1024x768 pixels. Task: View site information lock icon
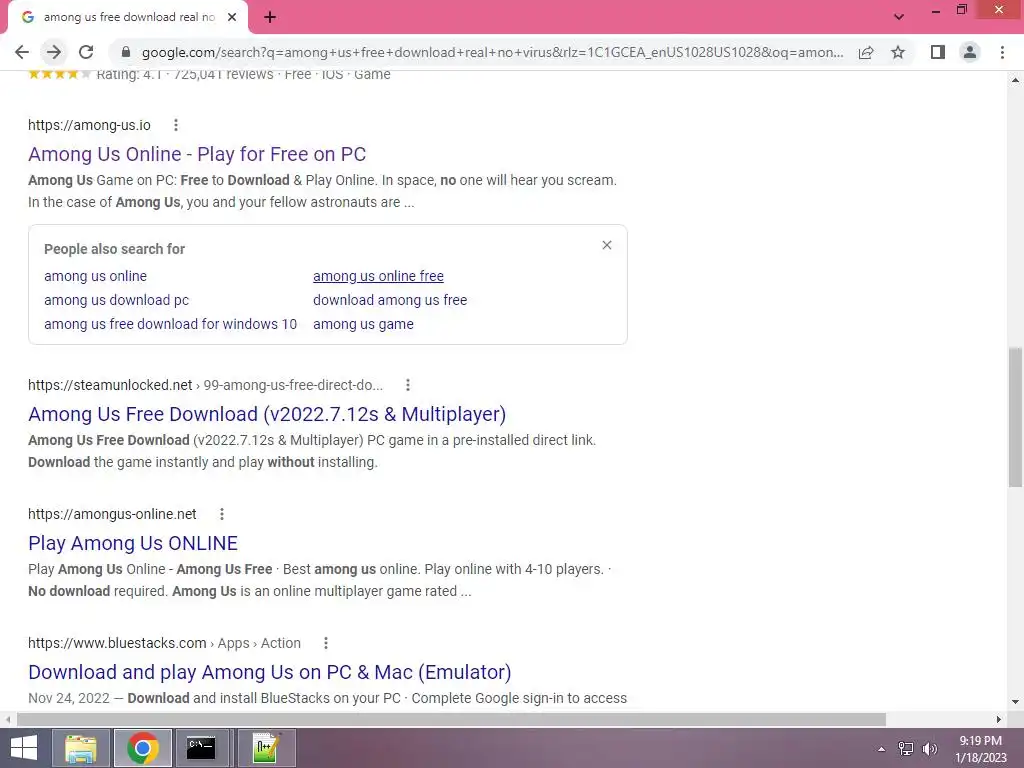[x=126, y=52]
